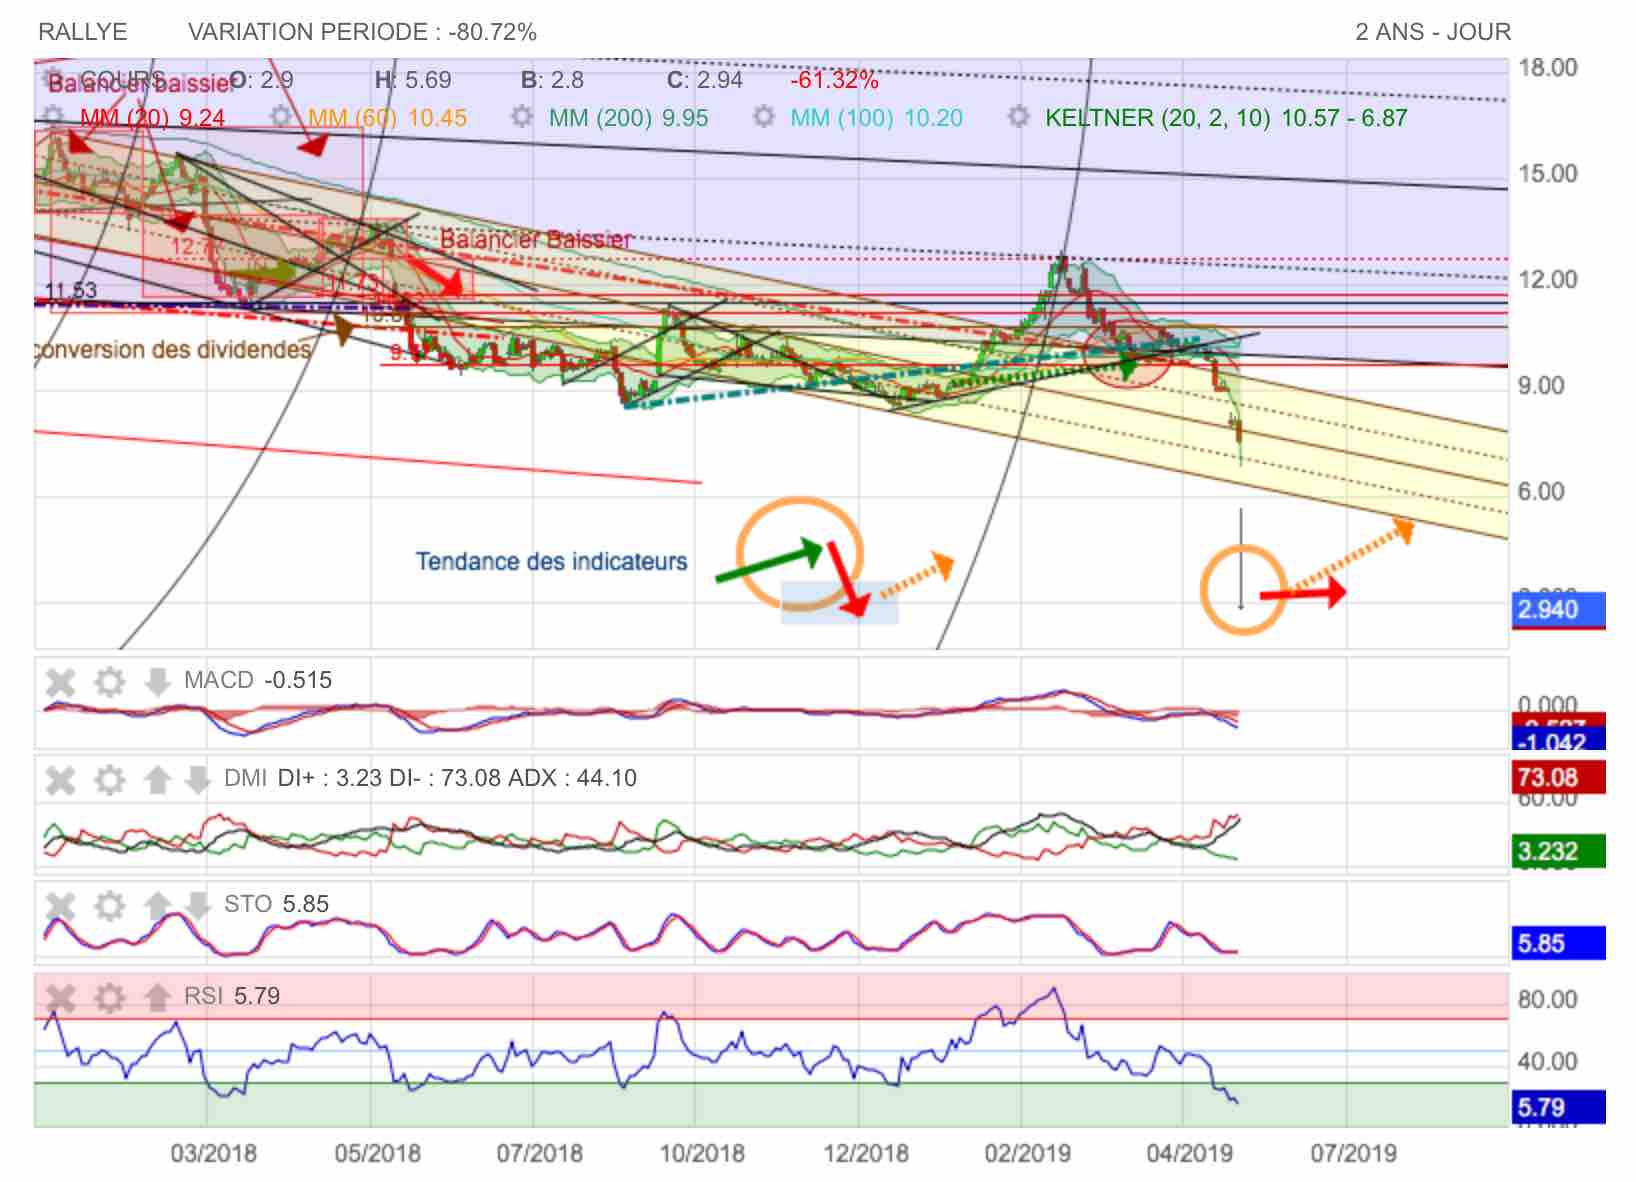Click the MM (100) 10.20 legend label
The image size is (1636, 1182).
coord(876,118)
